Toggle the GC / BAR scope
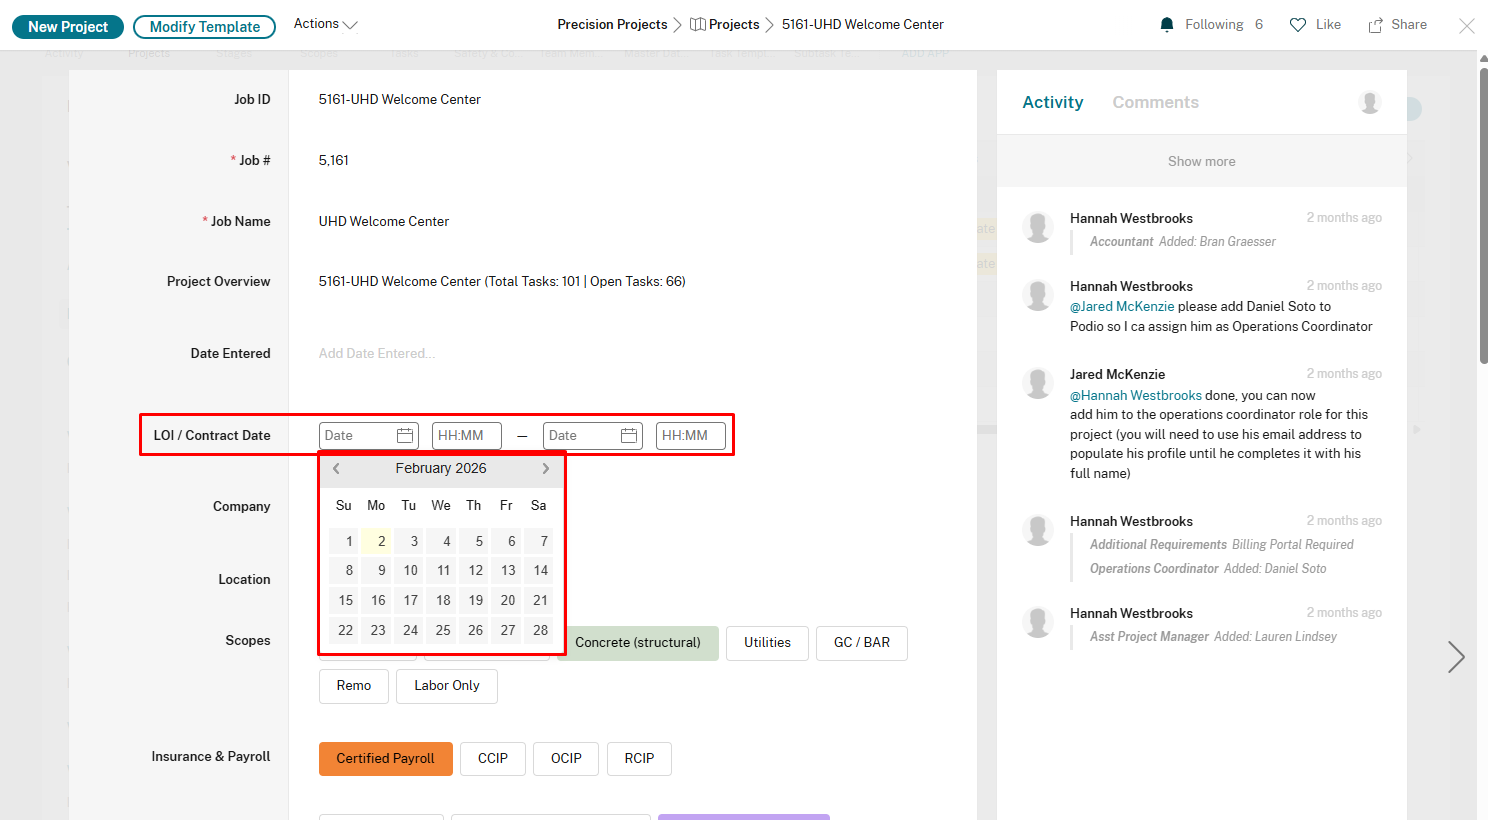Image resolution: width=1488 pixels, height=820 pixels. pos(862,643)
